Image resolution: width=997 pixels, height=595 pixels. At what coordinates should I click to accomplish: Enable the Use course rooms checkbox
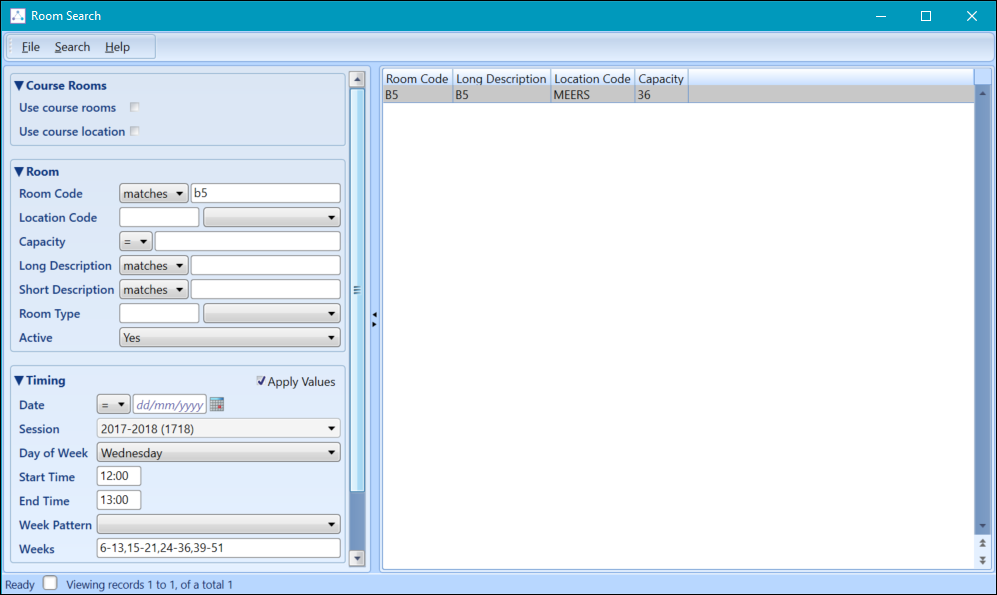(x=134, y=108)
